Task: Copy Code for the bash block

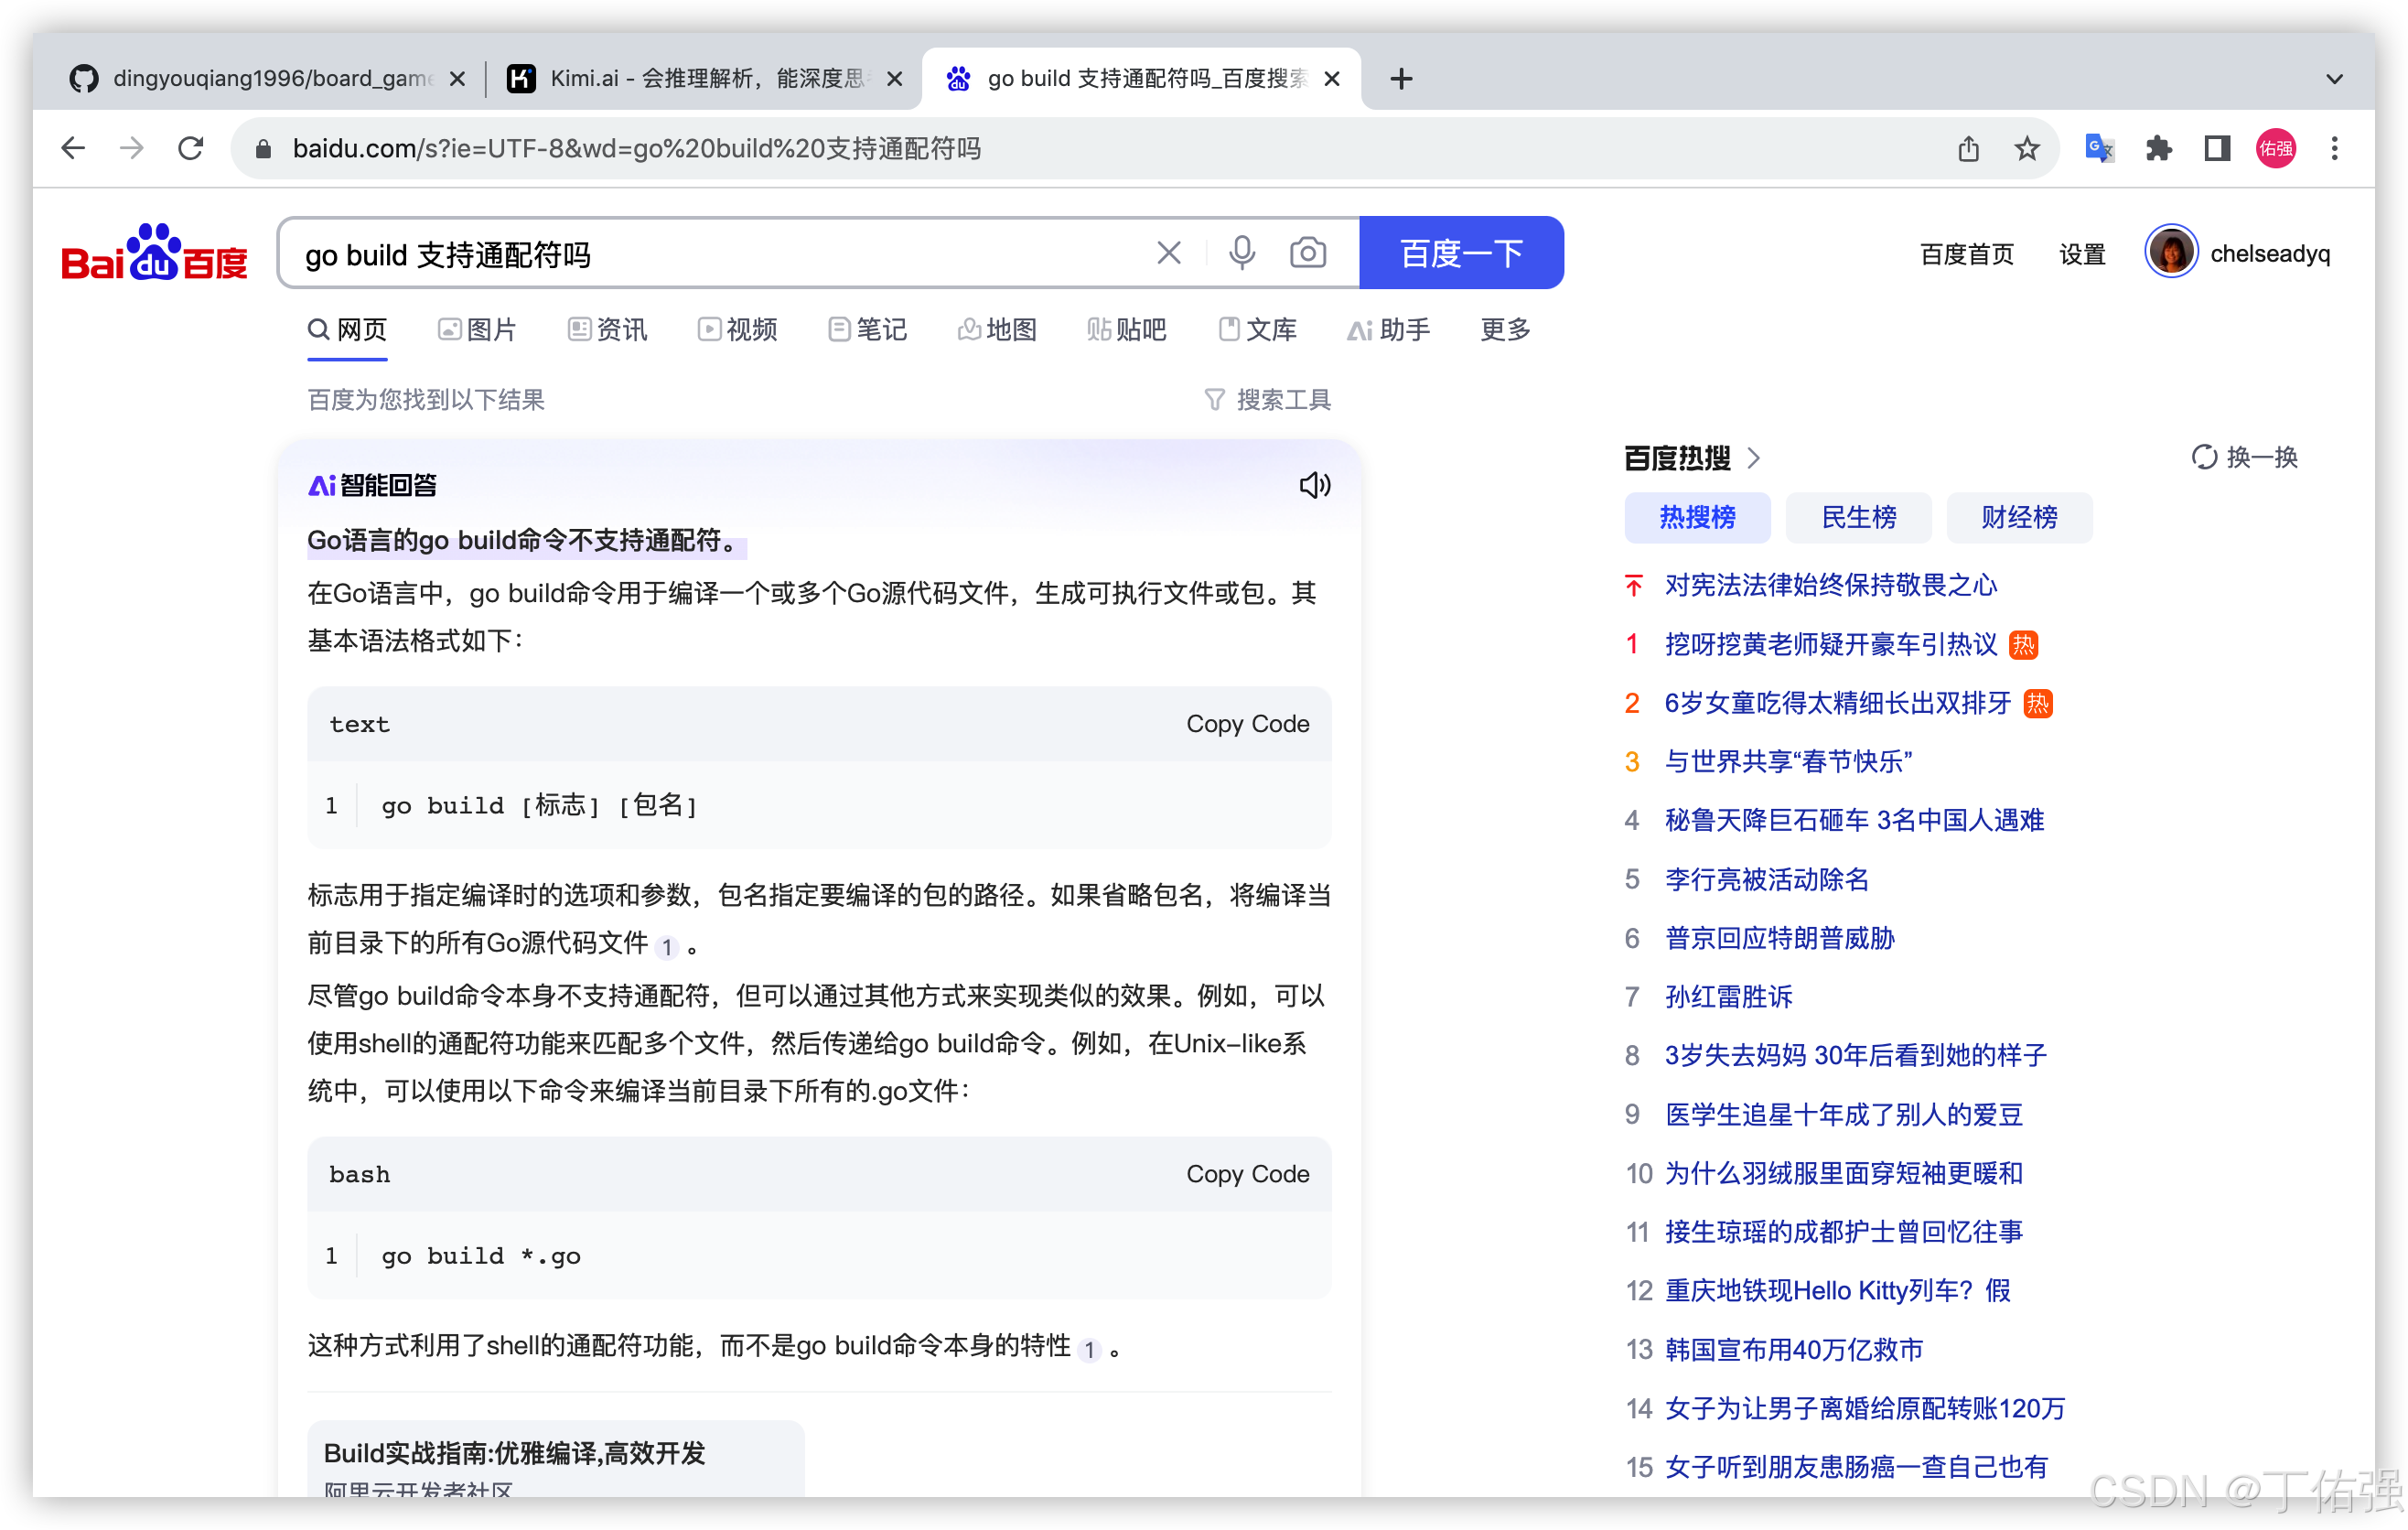Action: click(x=1247, y=1174)
